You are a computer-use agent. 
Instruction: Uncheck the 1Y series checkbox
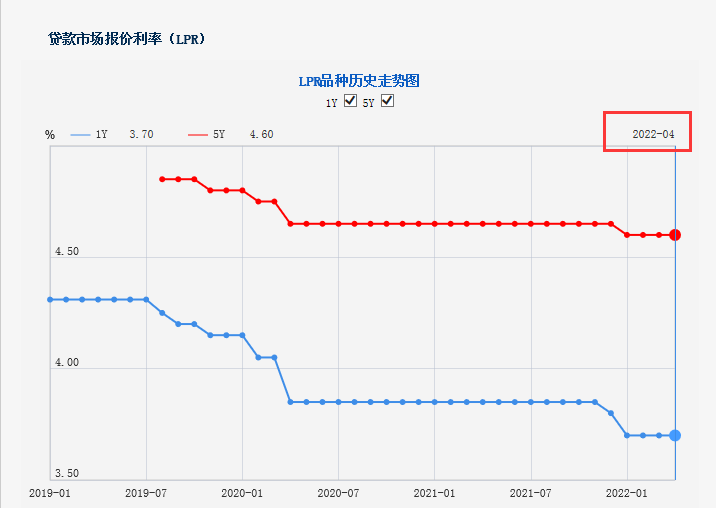point(350,101)
